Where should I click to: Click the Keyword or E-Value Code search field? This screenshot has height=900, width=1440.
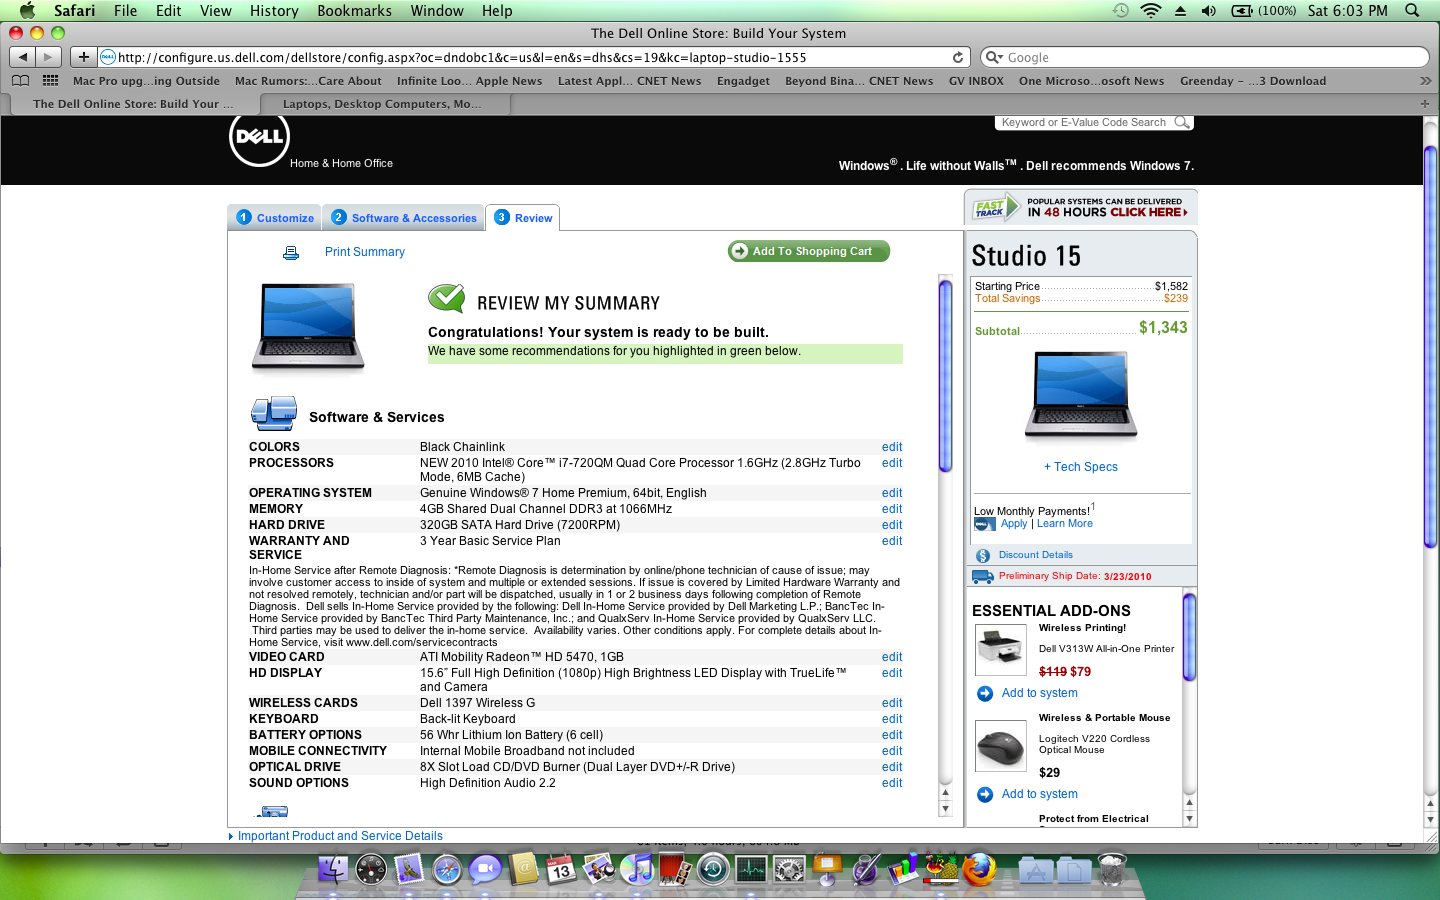coord(1084,122)
